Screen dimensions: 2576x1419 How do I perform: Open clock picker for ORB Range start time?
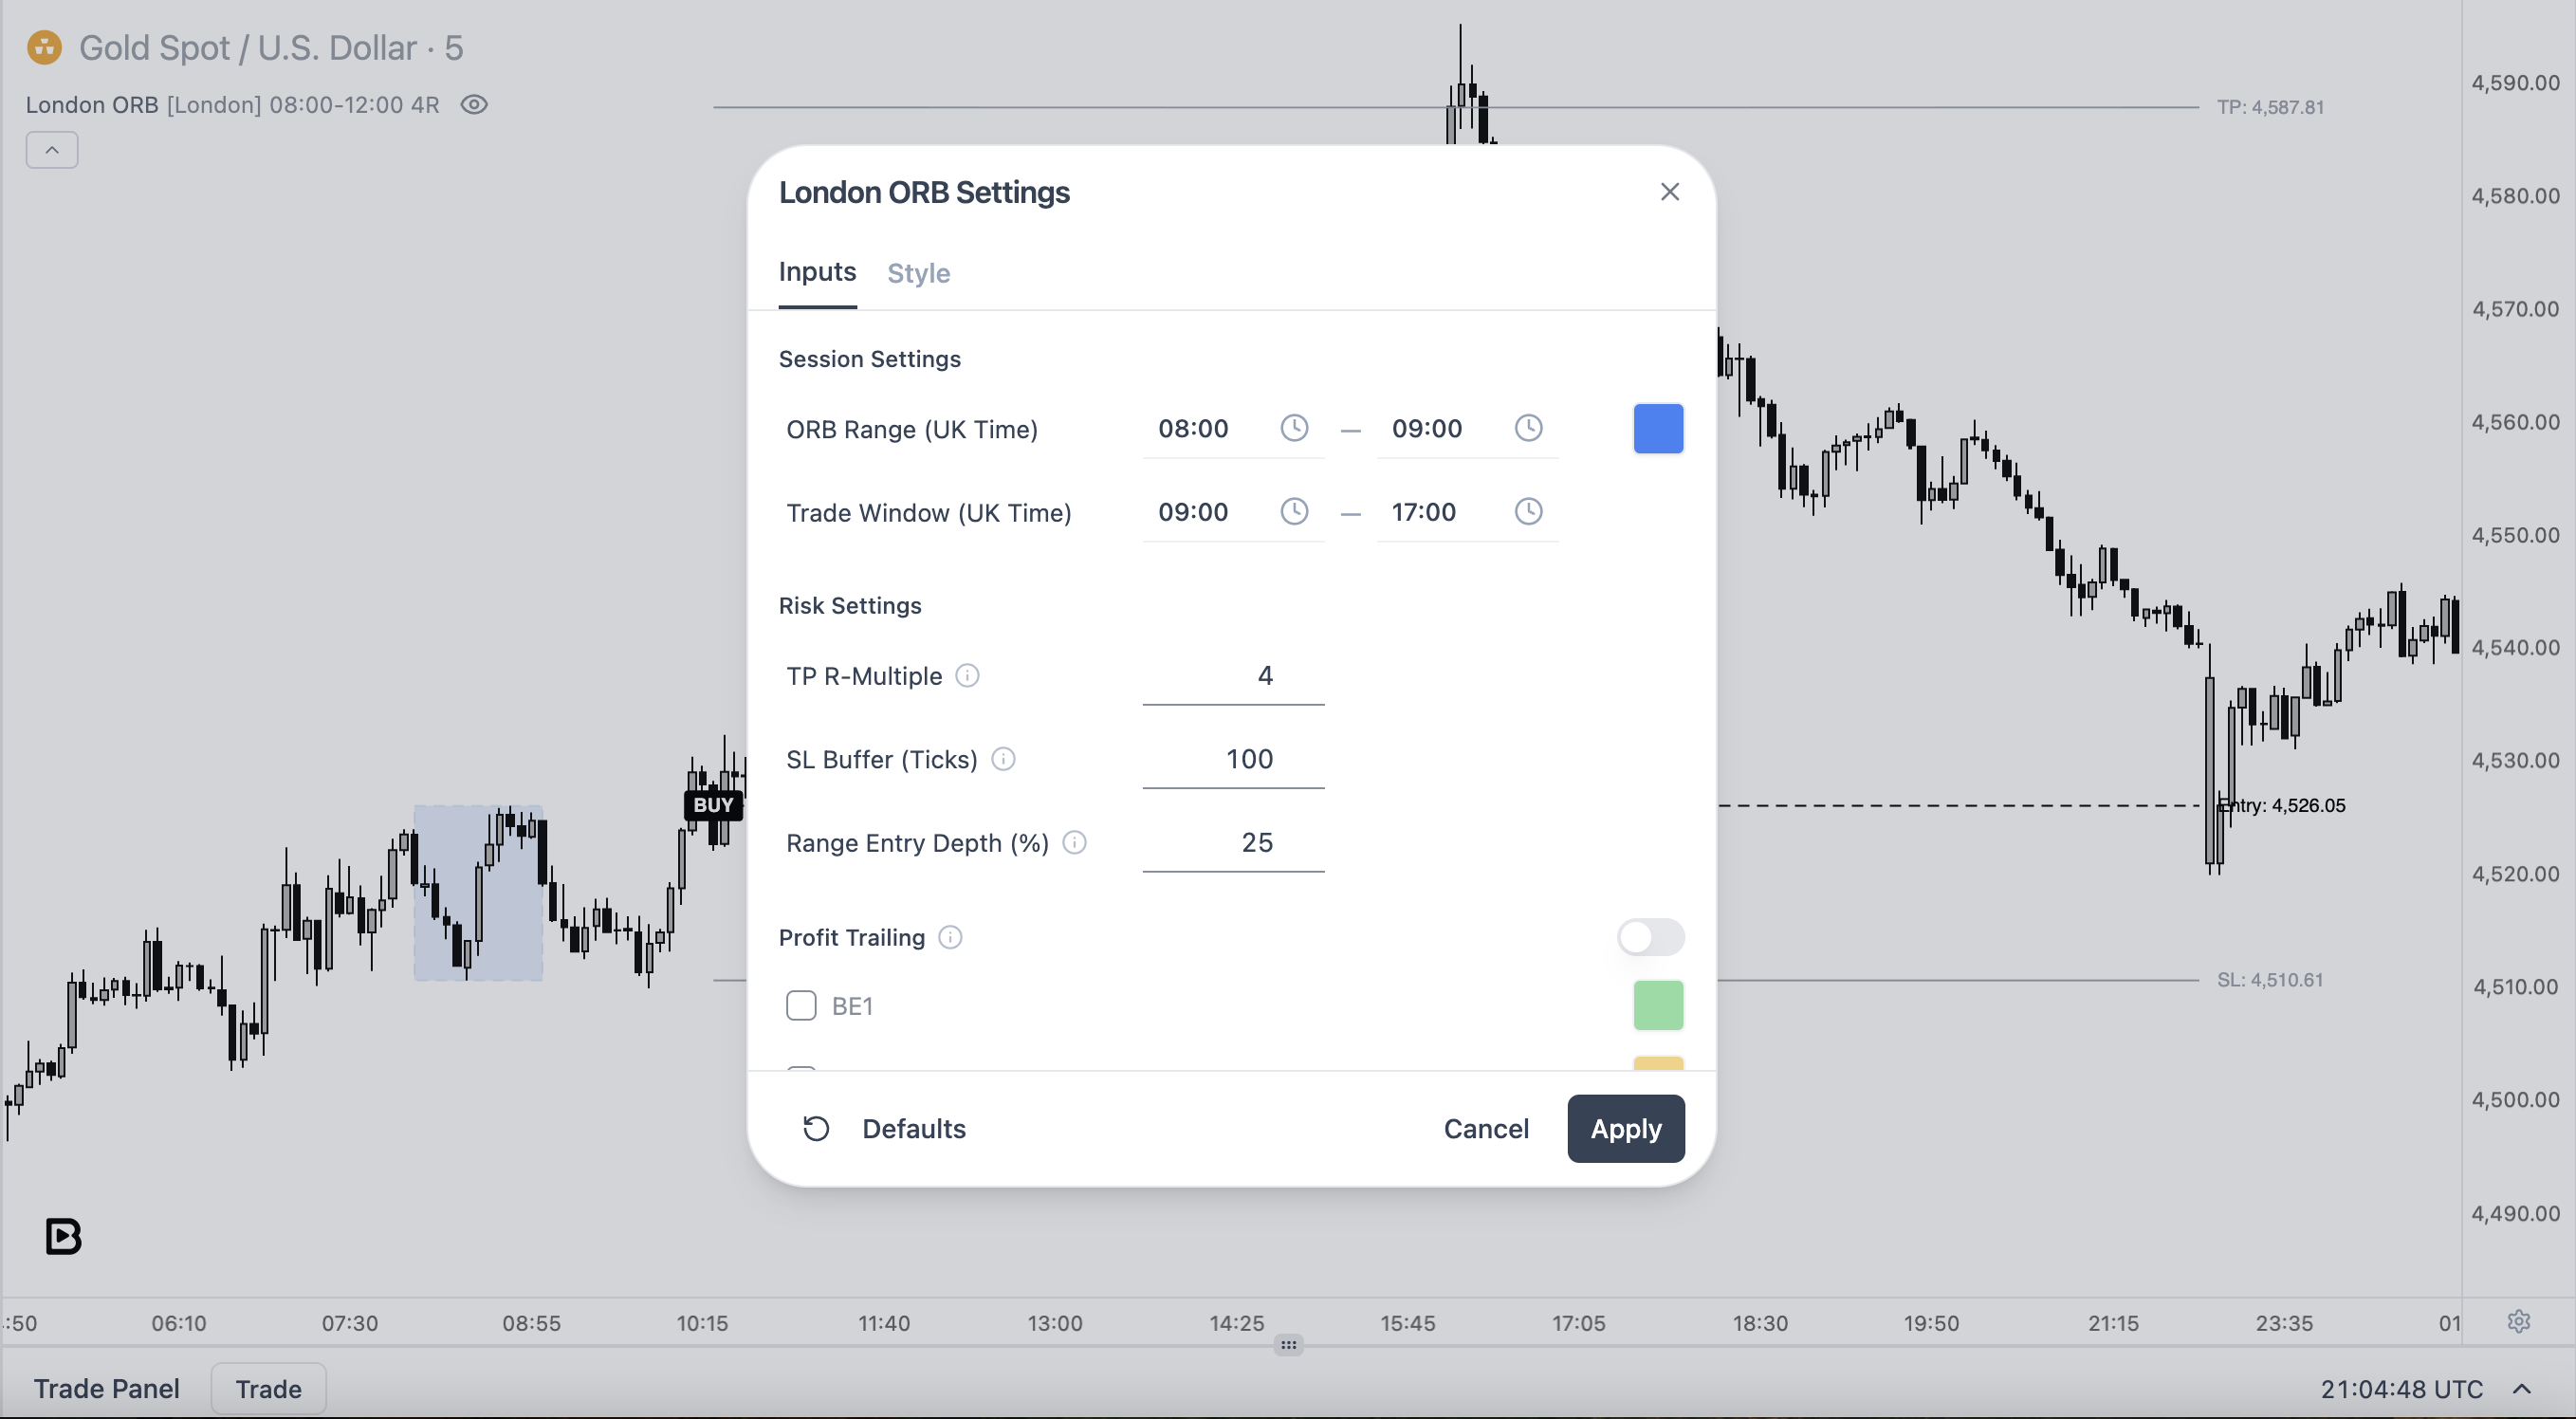coord(1294,428)
